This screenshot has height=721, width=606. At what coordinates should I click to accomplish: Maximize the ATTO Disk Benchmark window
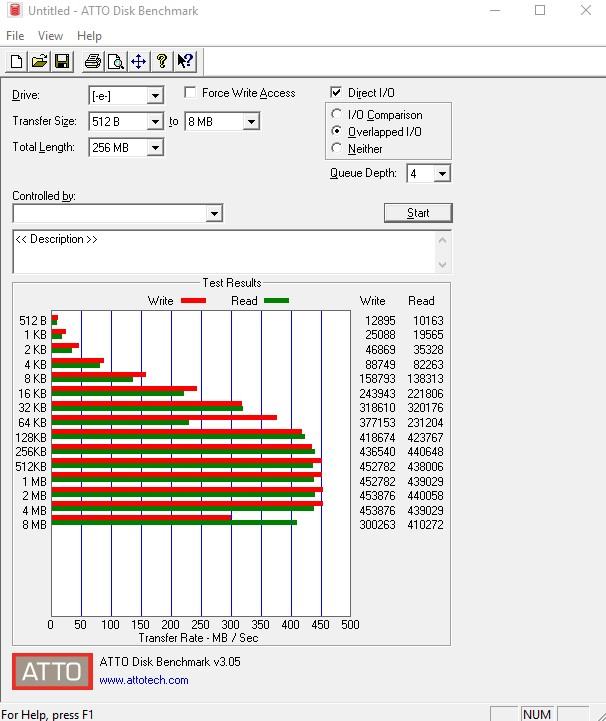[x=540, y=10]
